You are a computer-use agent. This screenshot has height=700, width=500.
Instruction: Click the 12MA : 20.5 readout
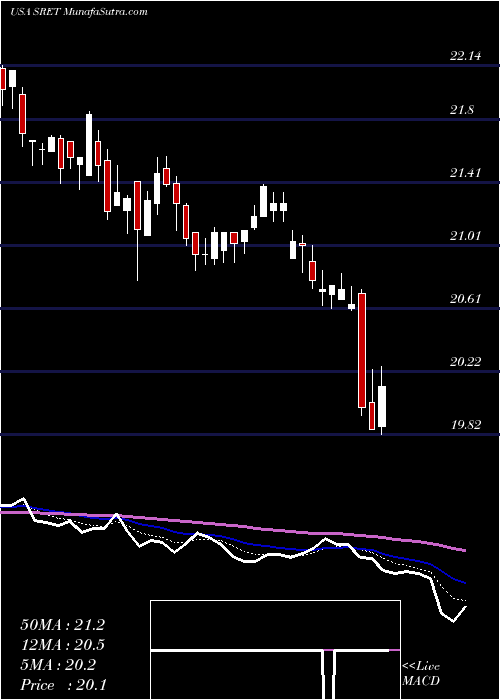[63, 645]
